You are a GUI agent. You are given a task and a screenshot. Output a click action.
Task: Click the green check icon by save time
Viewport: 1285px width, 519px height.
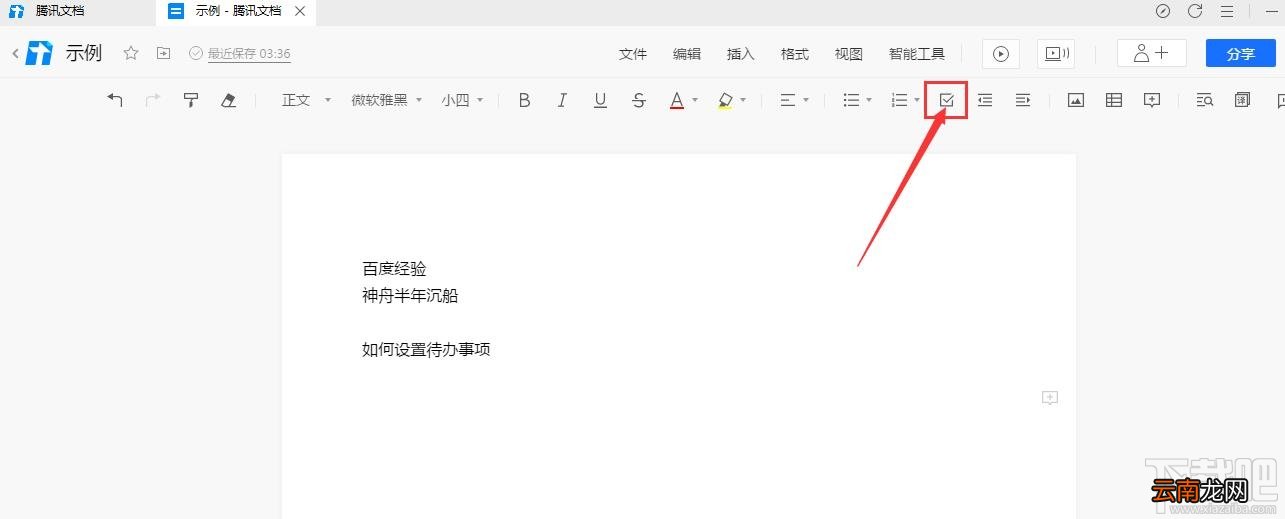coord(196,54)
